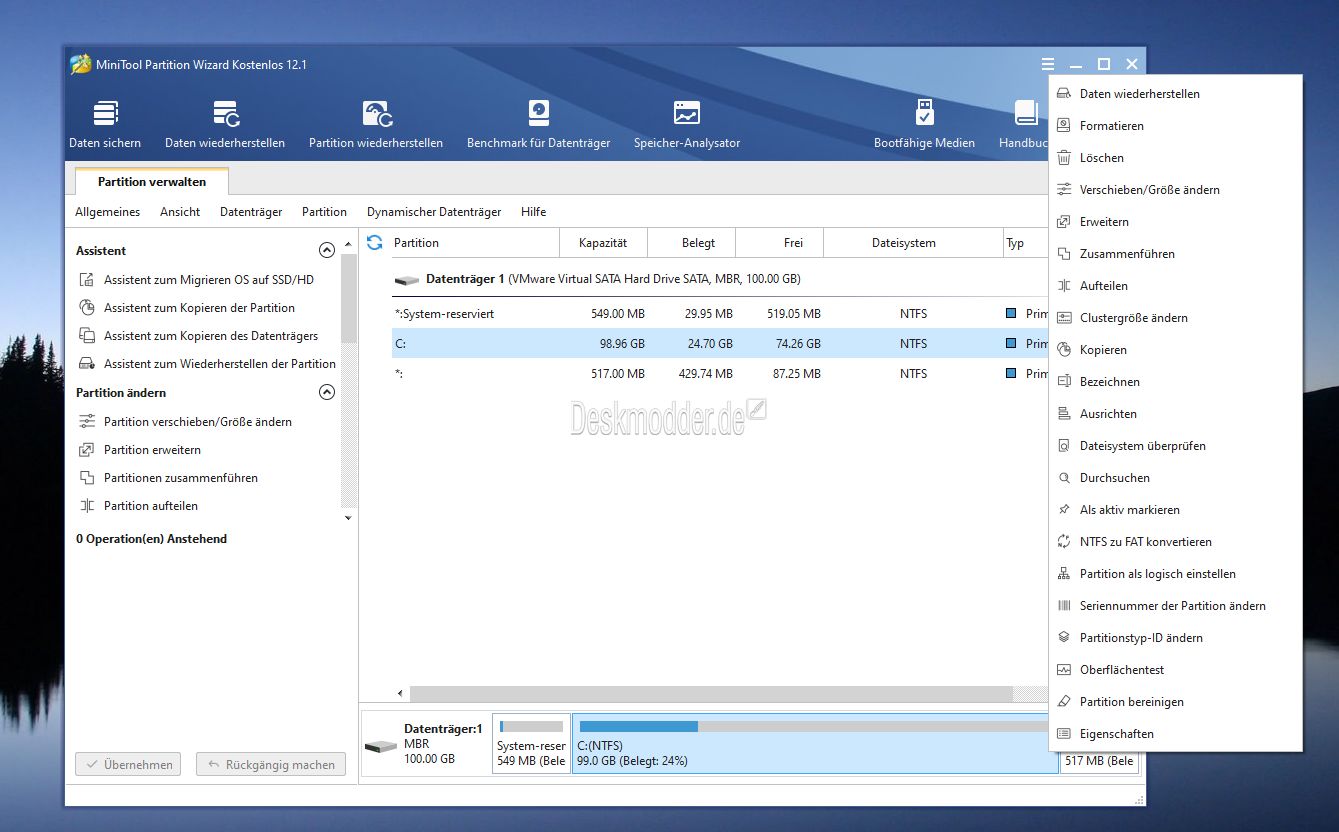The height and width of the screenshot is (832, 1339).
Task: Open the Daten sichern tool
Action: tap(105, 124)
